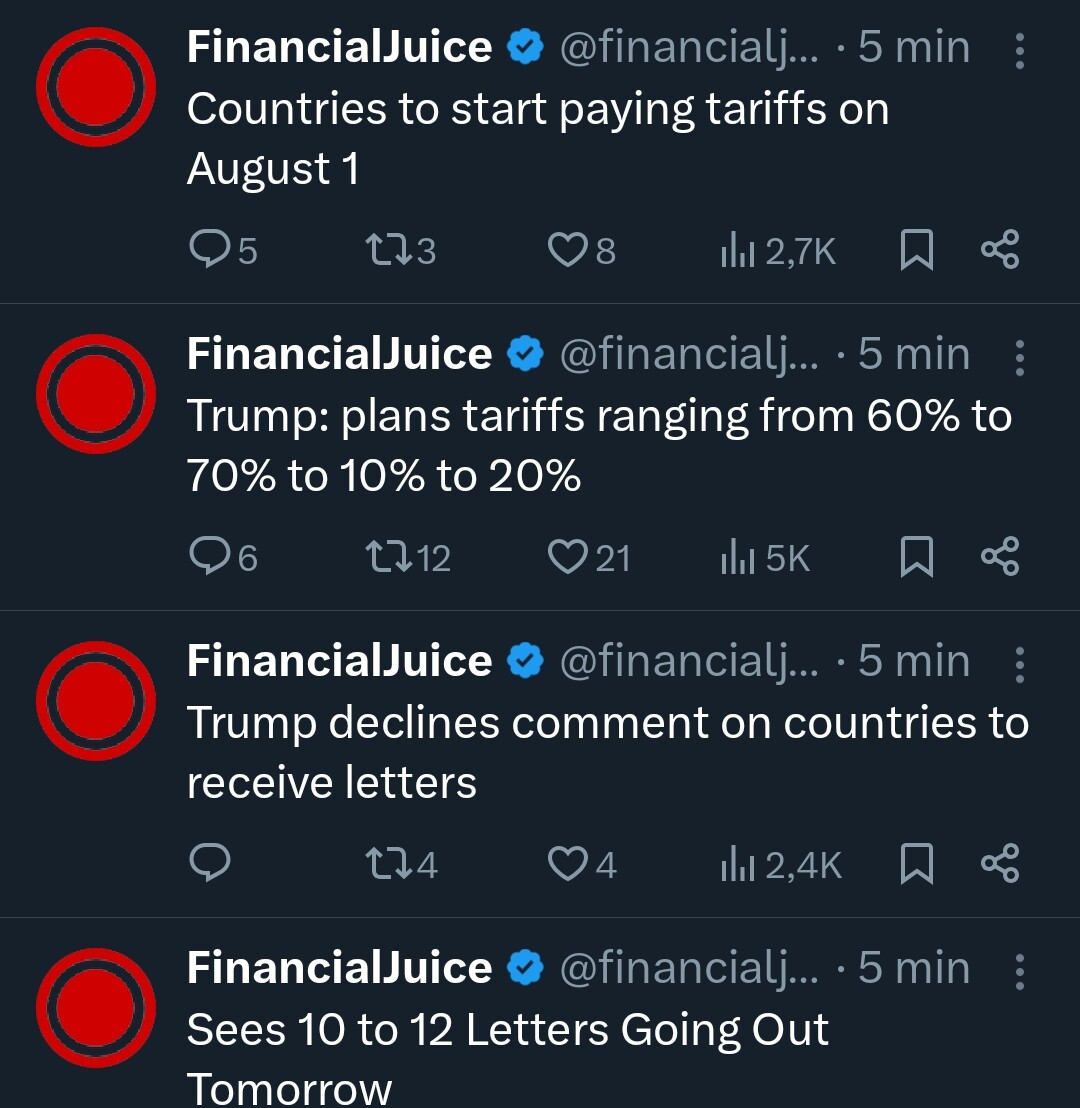The width and height of the screenshot is (1080, 1108).
Task: Tap the @financialj handle on the last tweet
Action: [x=688, y=969]
